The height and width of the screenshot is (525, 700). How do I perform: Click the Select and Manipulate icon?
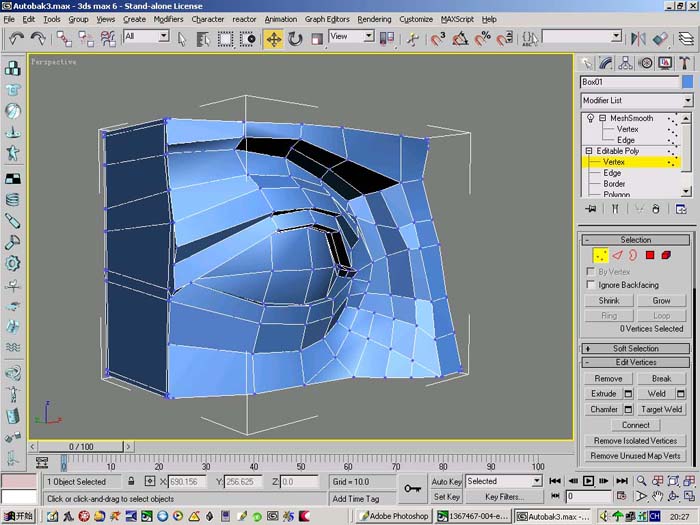(413, 39)
